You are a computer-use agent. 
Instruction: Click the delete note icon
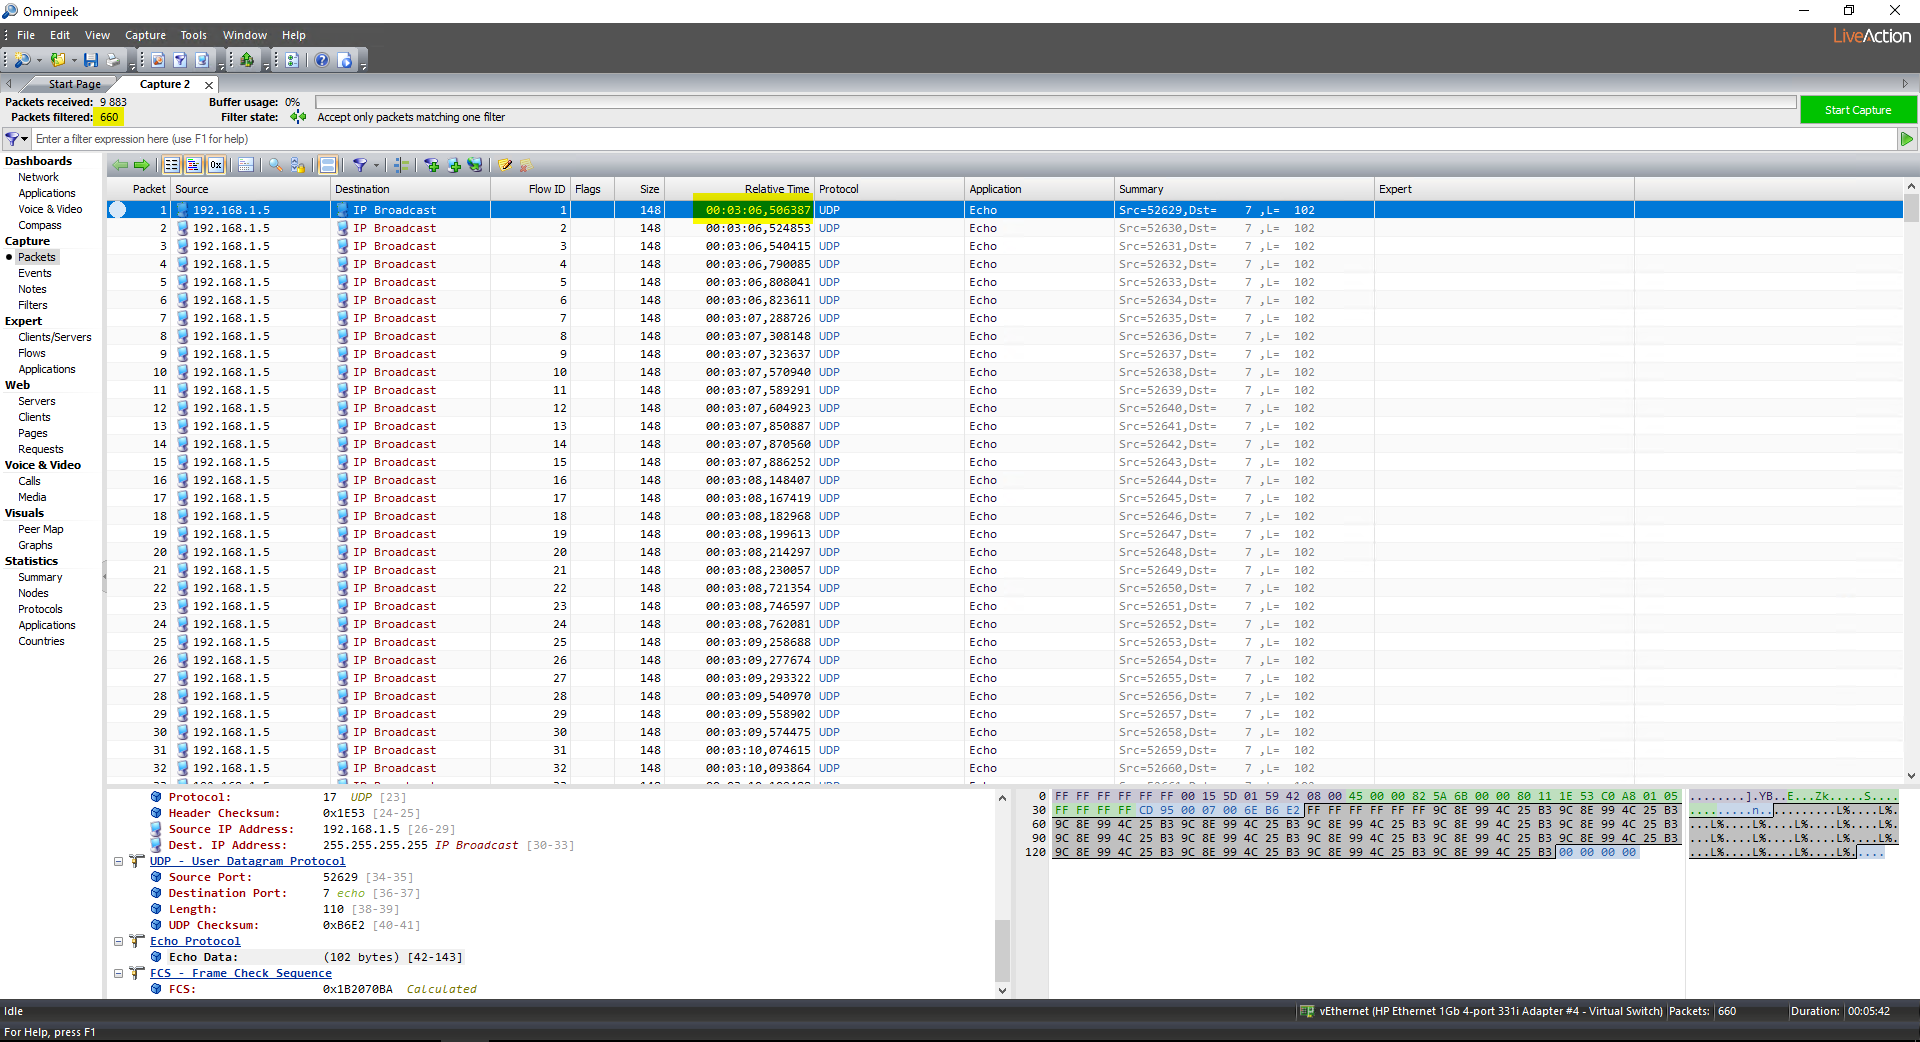(525, 165)
